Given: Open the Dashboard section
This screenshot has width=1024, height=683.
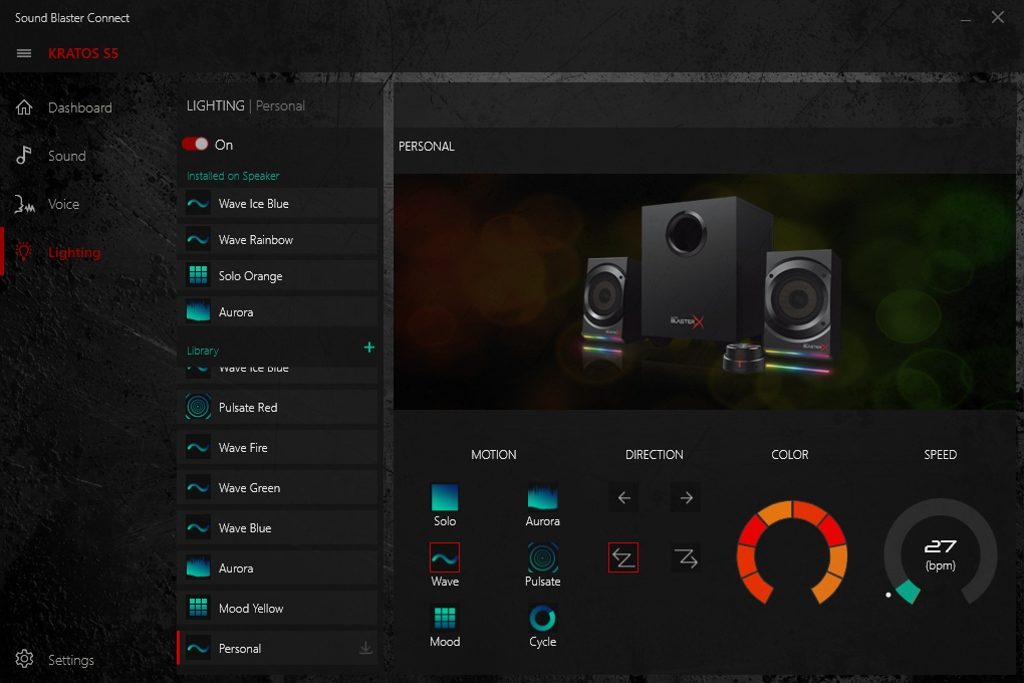Looking at the screenshot, I should coord(79,108).
